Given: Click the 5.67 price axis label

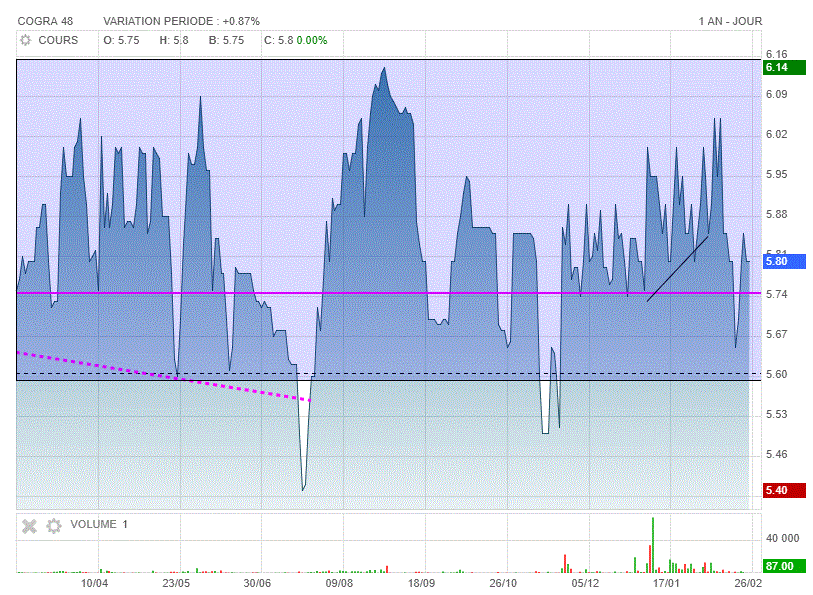Looking at the screenshot, I should [x=776, y=334].
